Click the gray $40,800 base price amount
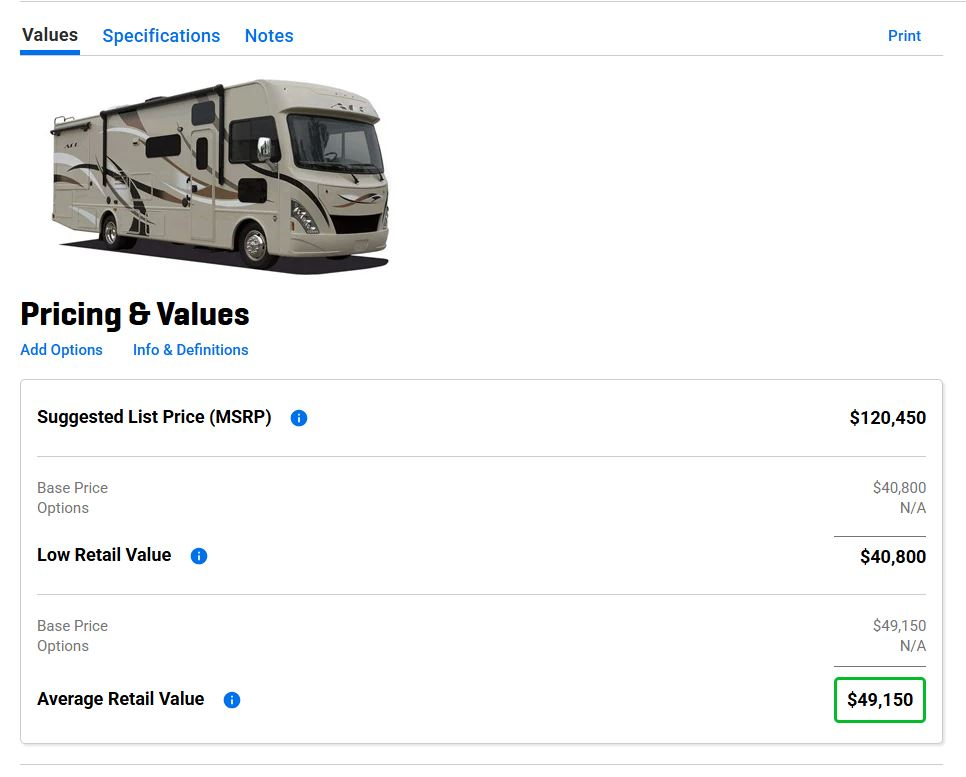The image size is (966, 777). pyautogui.click(x=899, y=488)
